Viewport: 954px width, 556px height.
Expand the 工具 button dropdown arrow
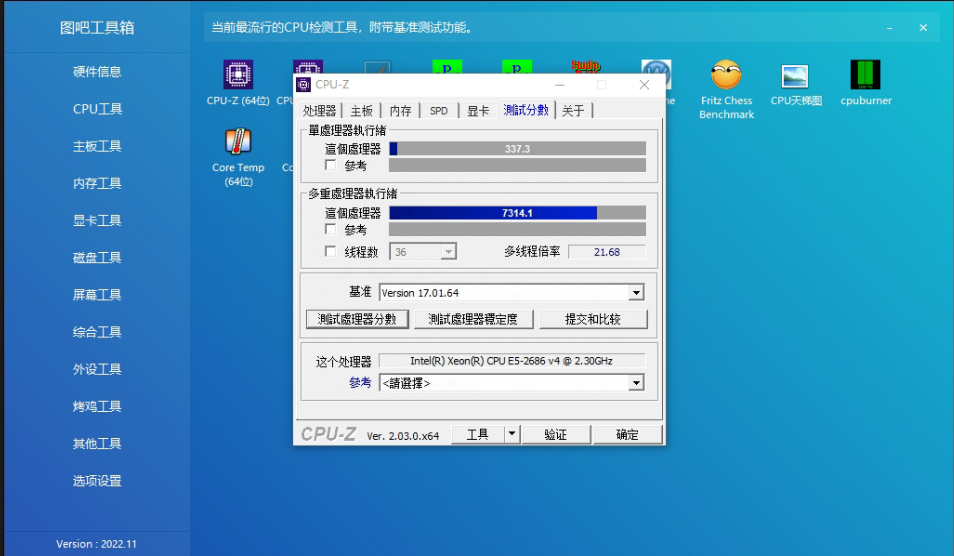point(512,434)
